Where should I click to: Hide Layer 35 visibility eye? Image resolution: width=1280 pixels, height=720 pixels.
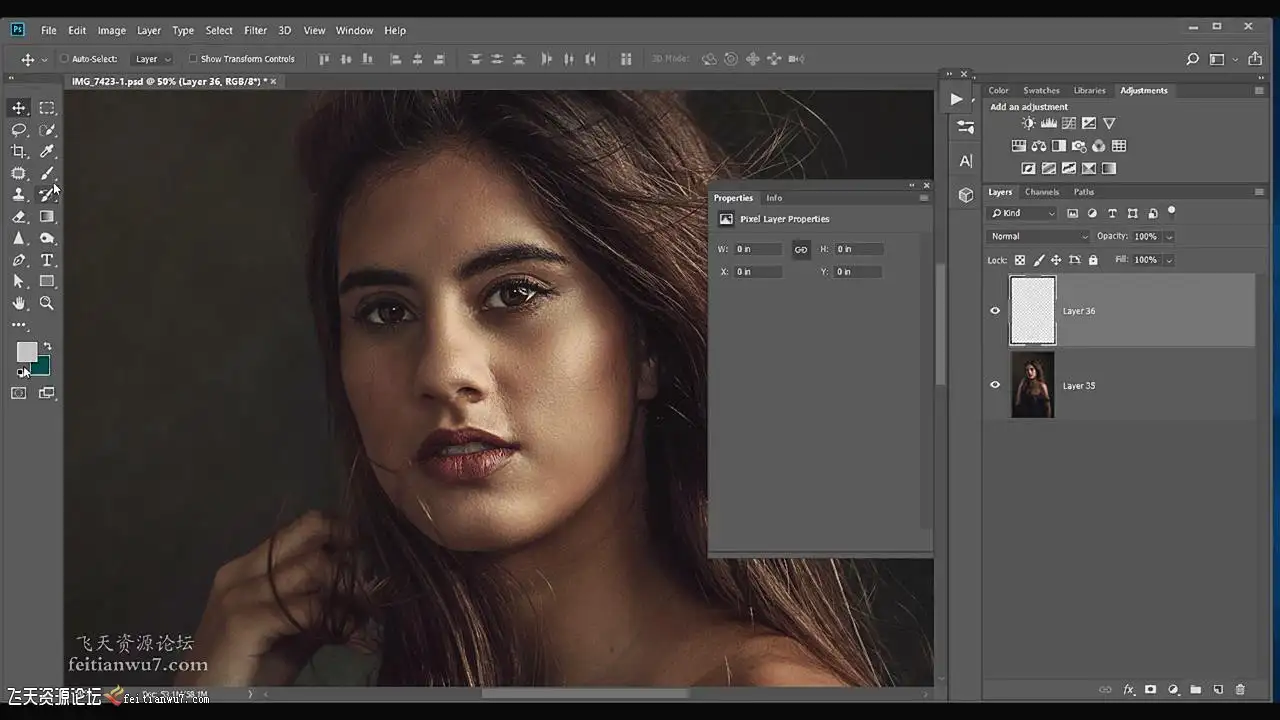click(x=995, y=385)
